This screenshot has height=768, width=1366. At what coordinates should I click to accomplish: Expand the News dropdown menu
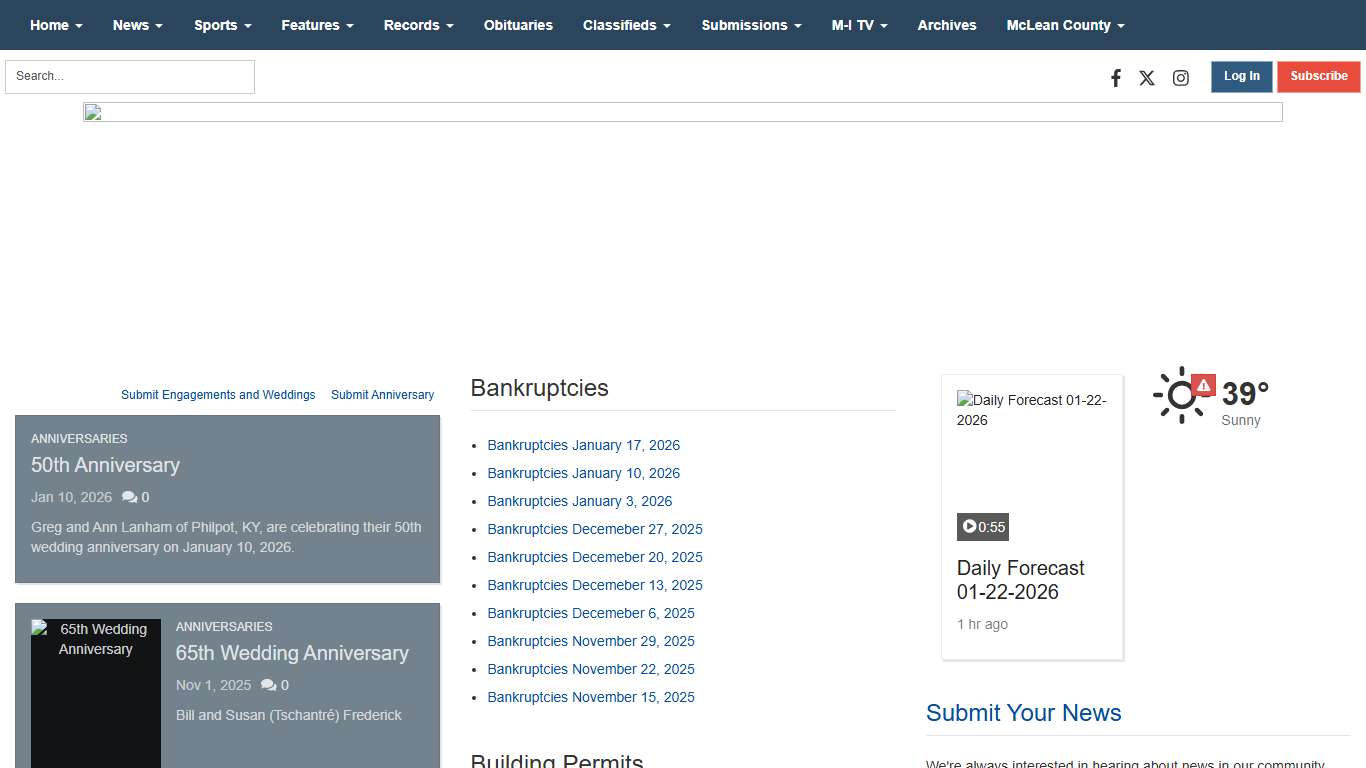coord(137,25)
